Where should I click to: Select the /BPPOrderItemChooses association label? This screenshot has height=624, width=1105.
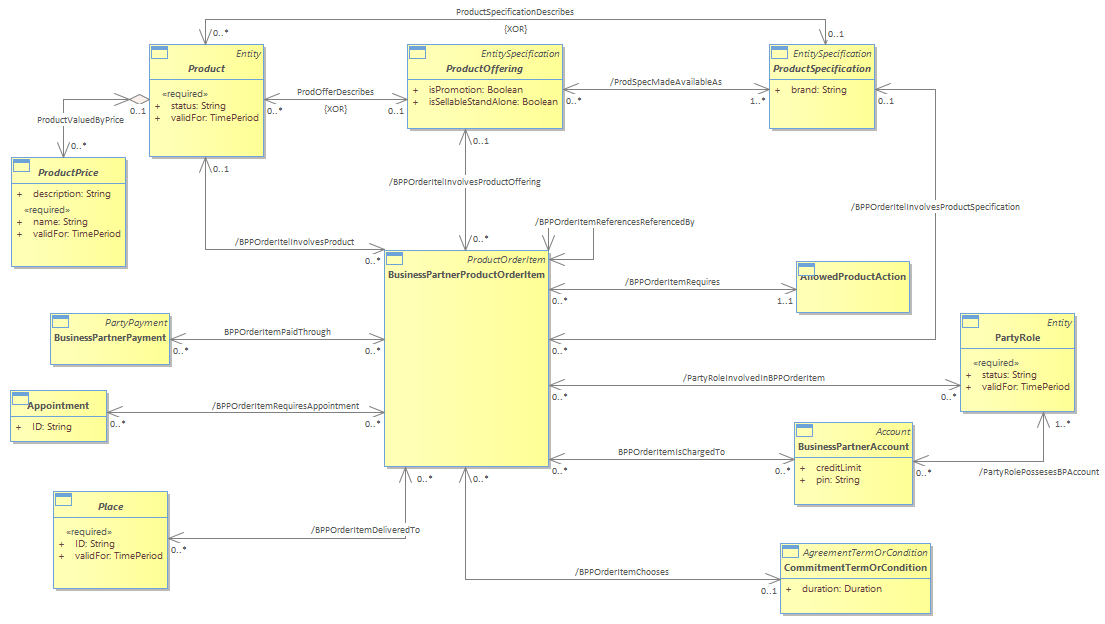pos(622,572)
